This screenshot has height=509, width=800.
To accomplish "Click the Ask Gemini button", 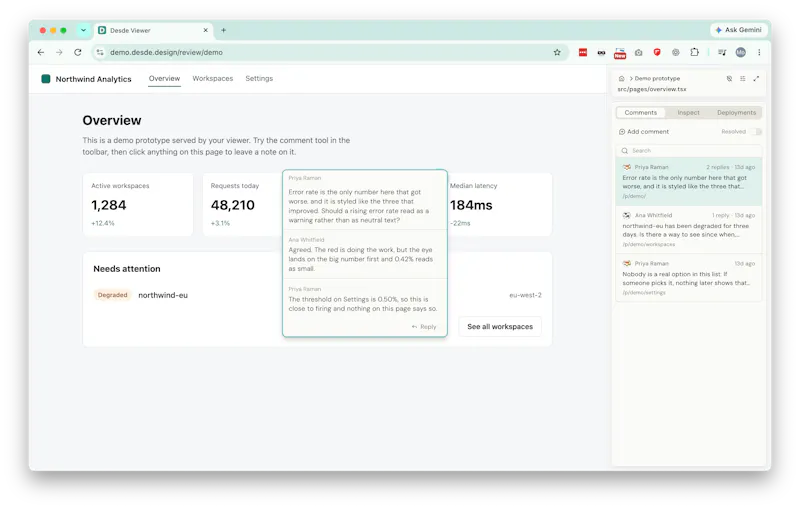I will pyautogui.click(x=739, y=30).
